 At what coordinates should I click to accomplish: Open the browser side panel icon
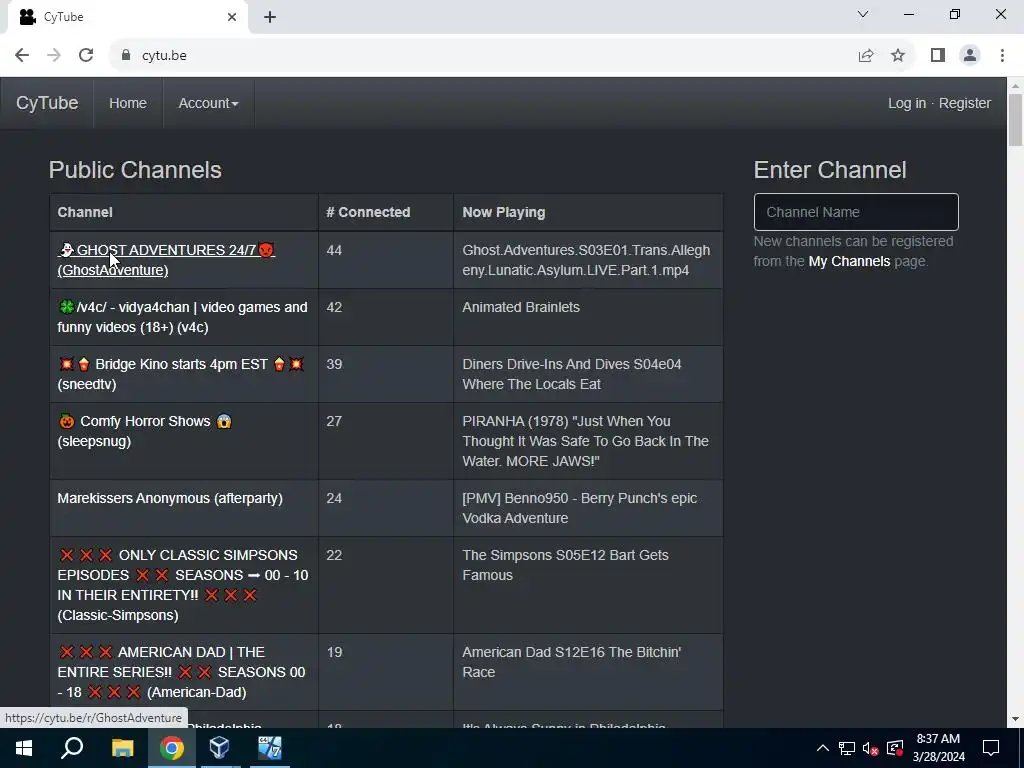(x=938, y=56)
